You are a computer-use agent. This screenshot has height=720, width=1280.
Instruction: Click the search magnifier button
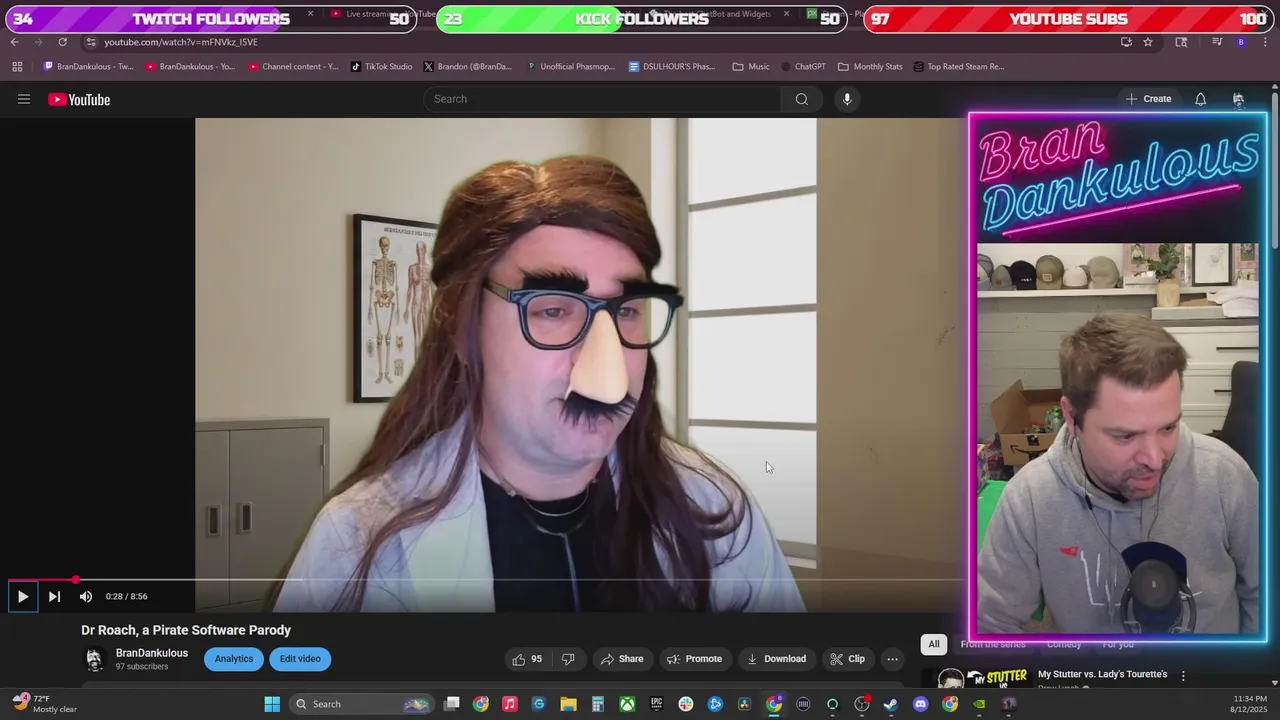point(801,99)
